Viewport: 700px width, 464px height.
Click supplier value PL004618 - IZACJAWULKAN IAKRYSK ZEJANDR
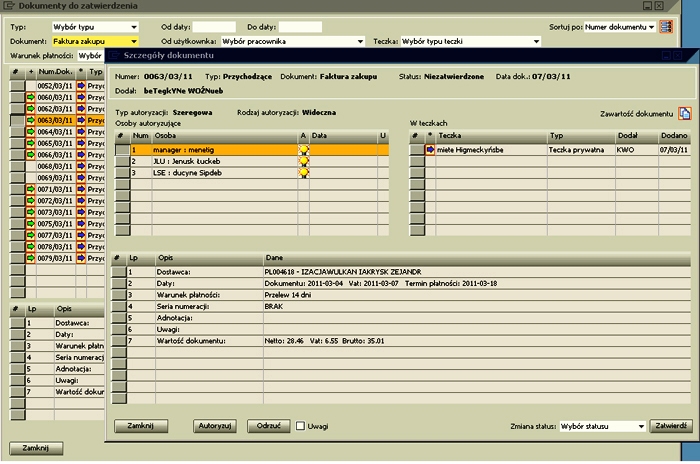coord(343,272)
